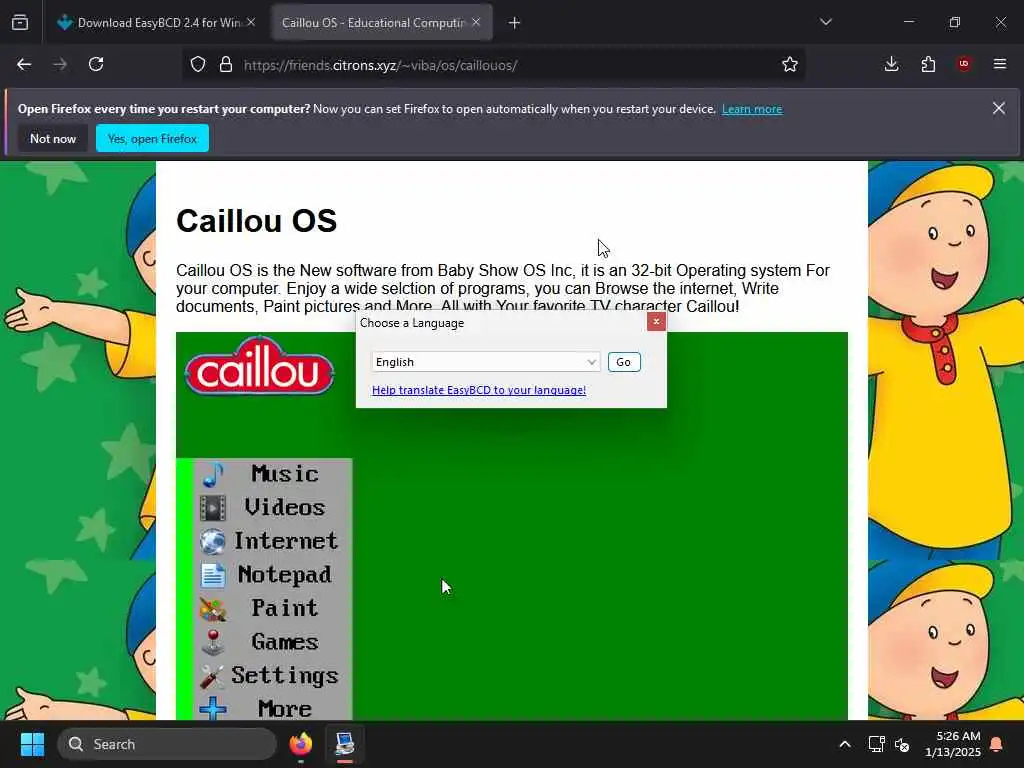Select the More menu label

point(285,709)
